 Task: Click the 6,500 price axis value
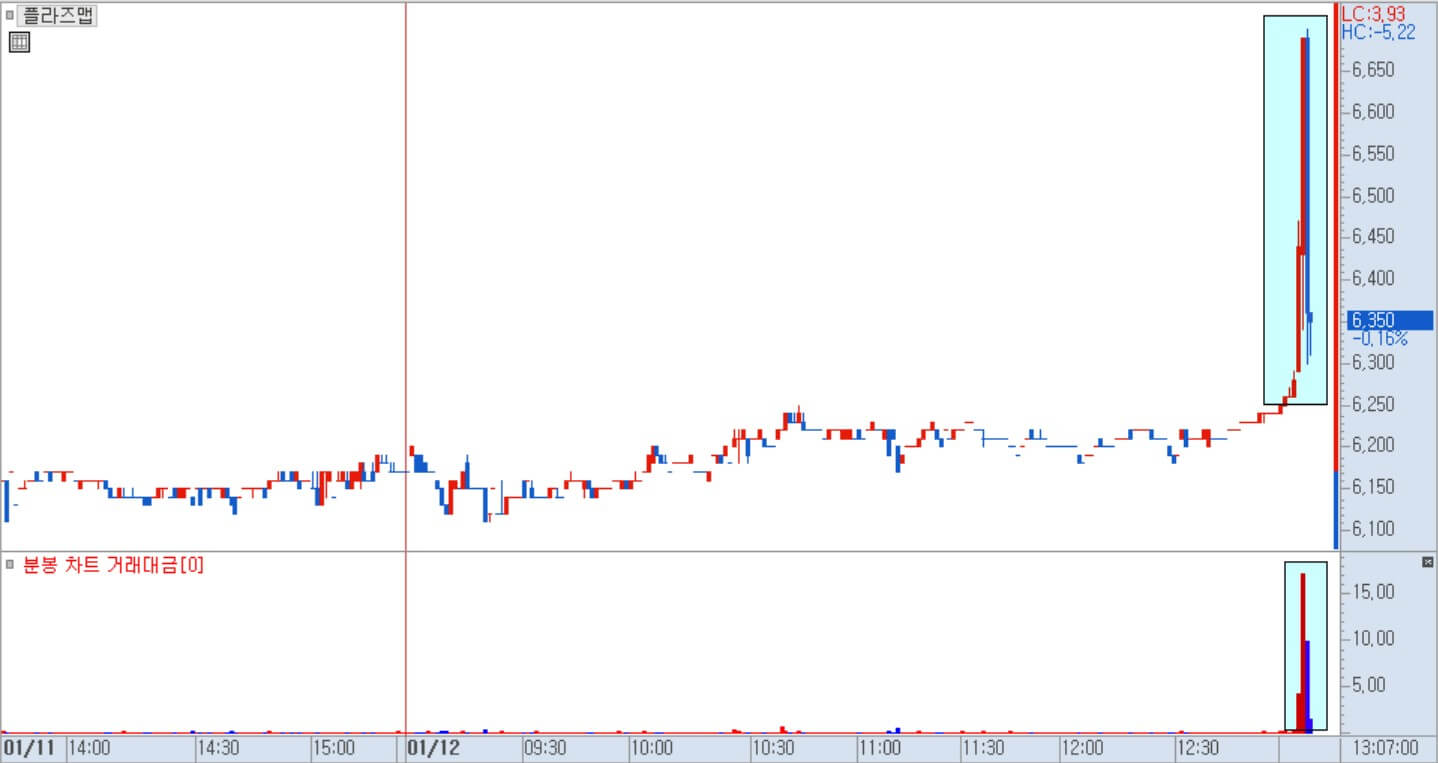[x=1374, y=195]
